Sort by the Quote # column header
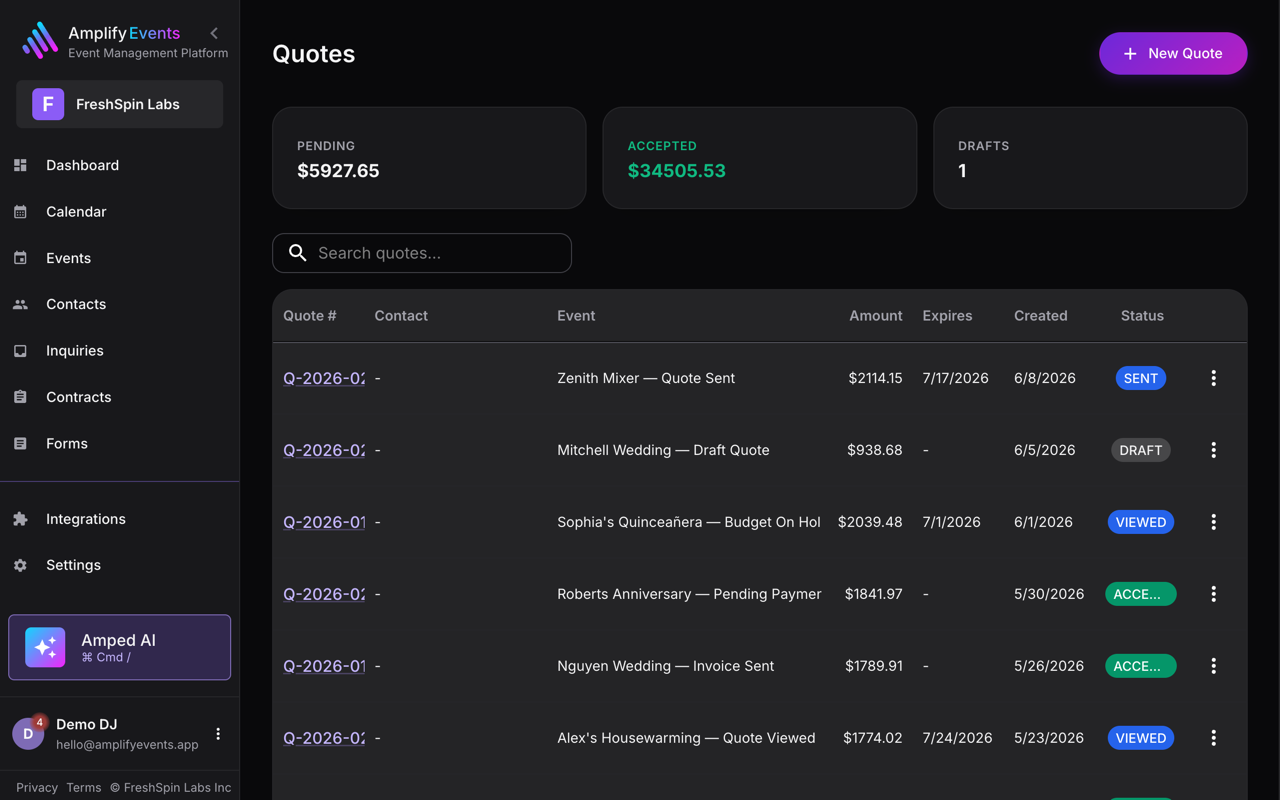 pos(310,315)
